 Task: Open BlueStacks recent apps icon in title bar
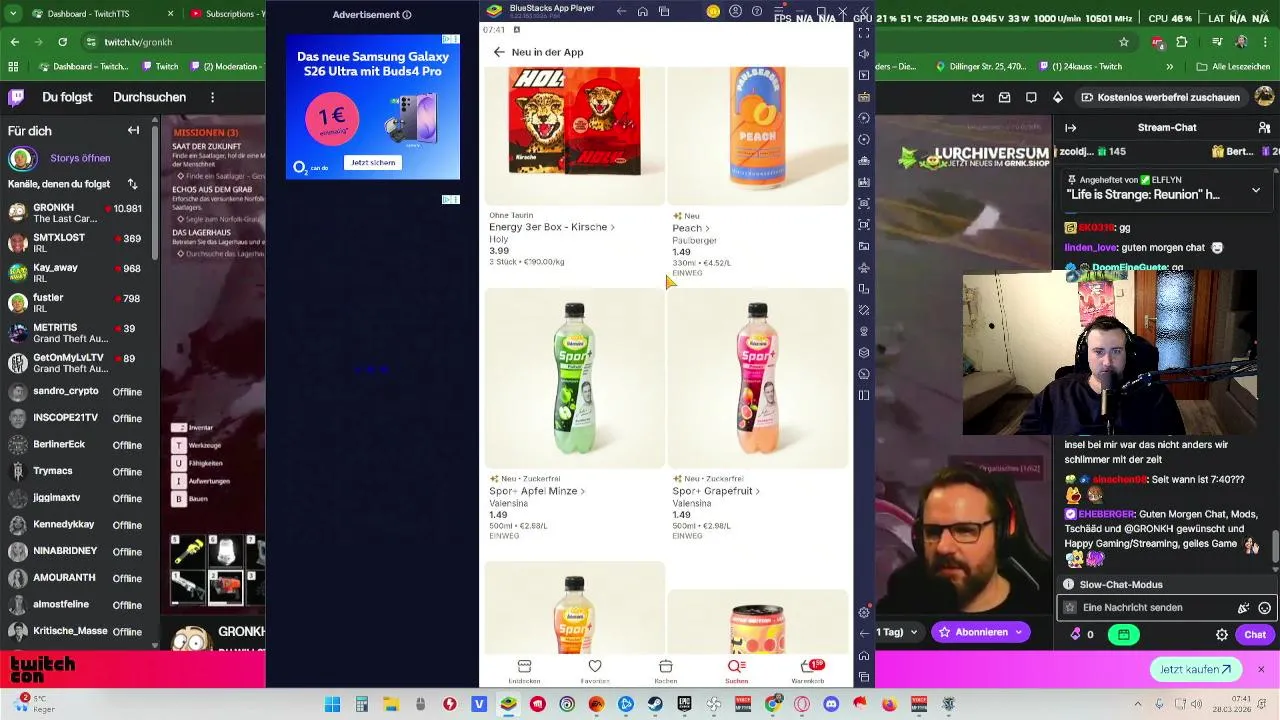pos(664,11)
